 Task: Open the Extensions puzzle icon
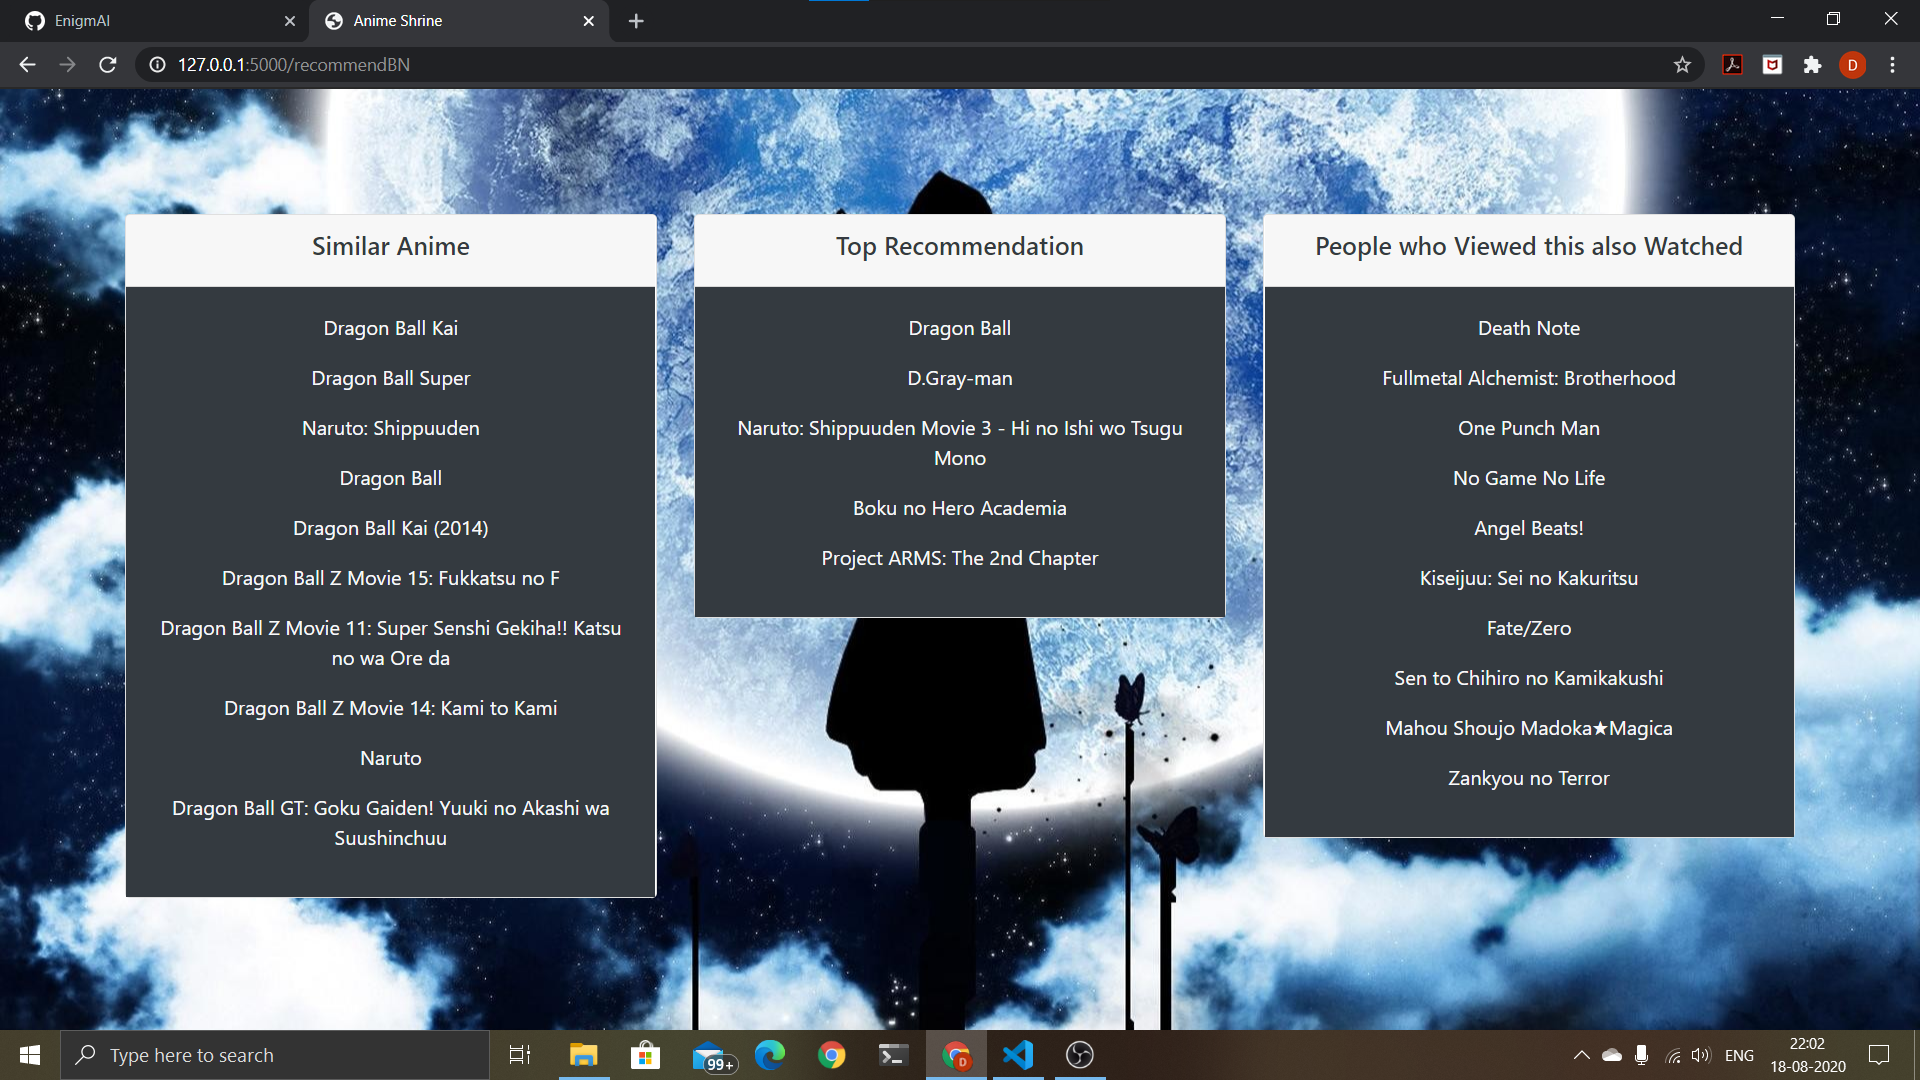1812,65
